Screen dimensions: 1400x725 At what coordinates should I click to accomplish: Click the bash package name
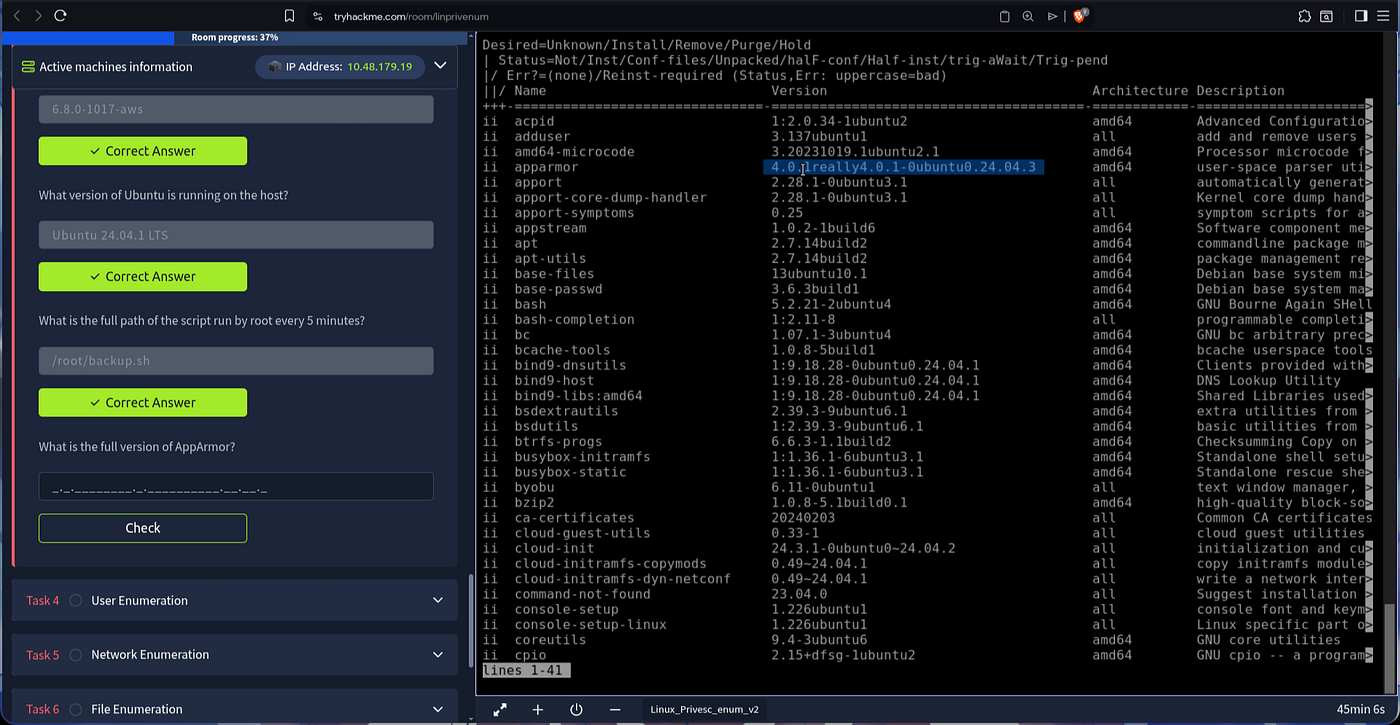point(530,304)
